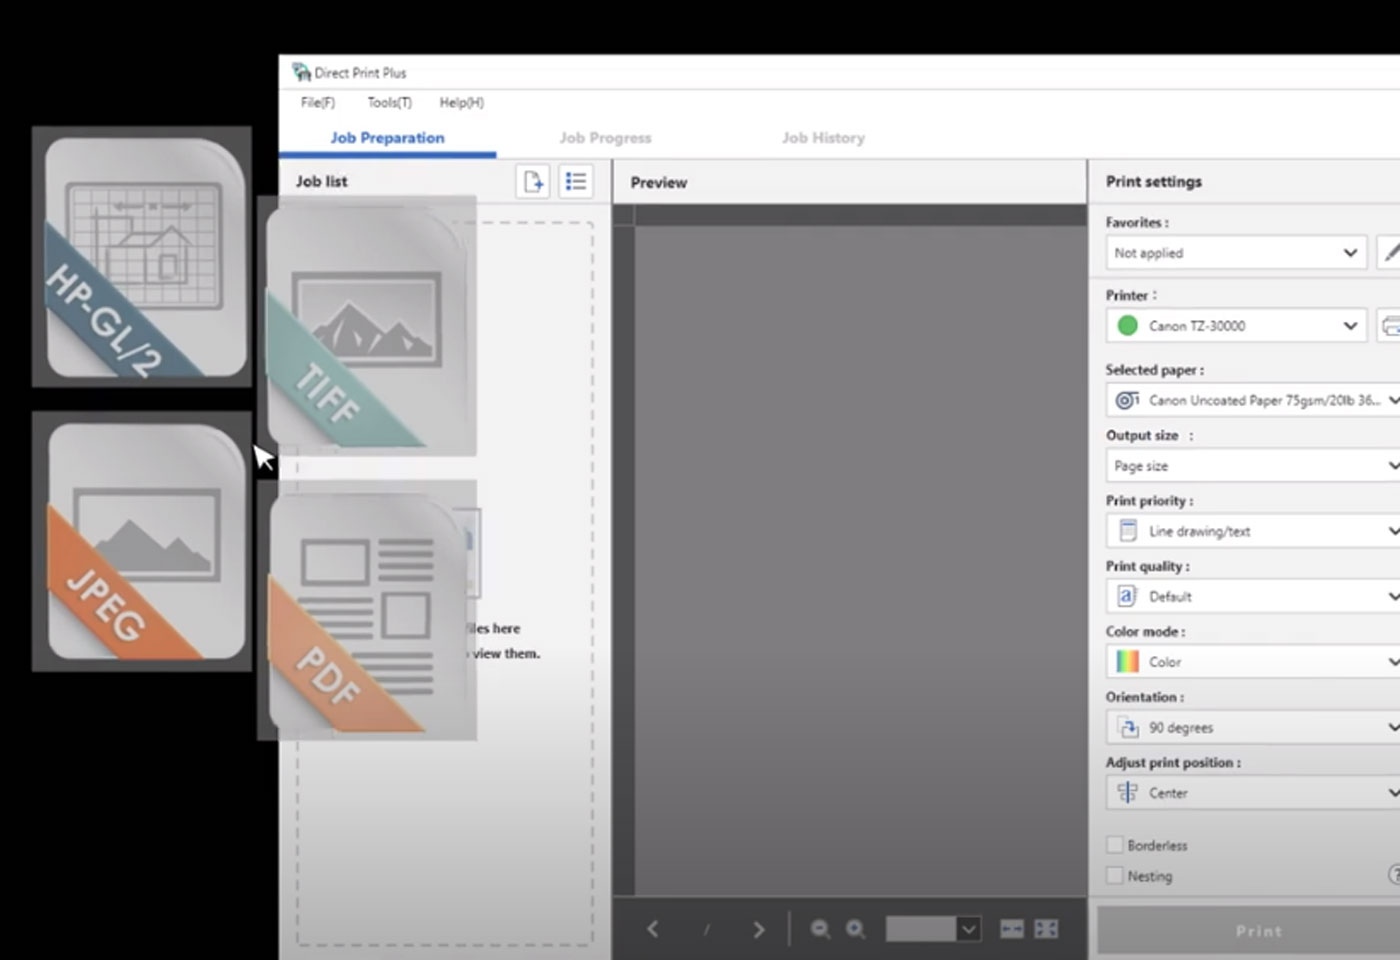
Task: Click the fit-whole-page preview icon
Action: tap(1046, 929)
